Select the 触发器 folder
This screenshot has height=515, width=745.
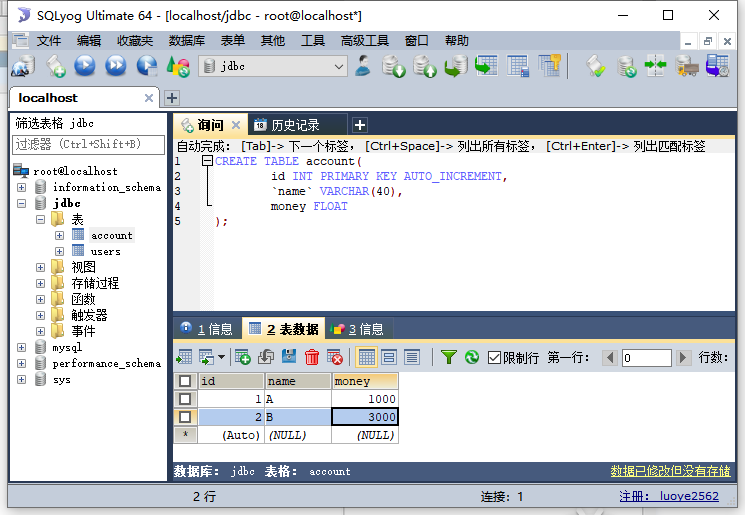(x=89, y=315)
